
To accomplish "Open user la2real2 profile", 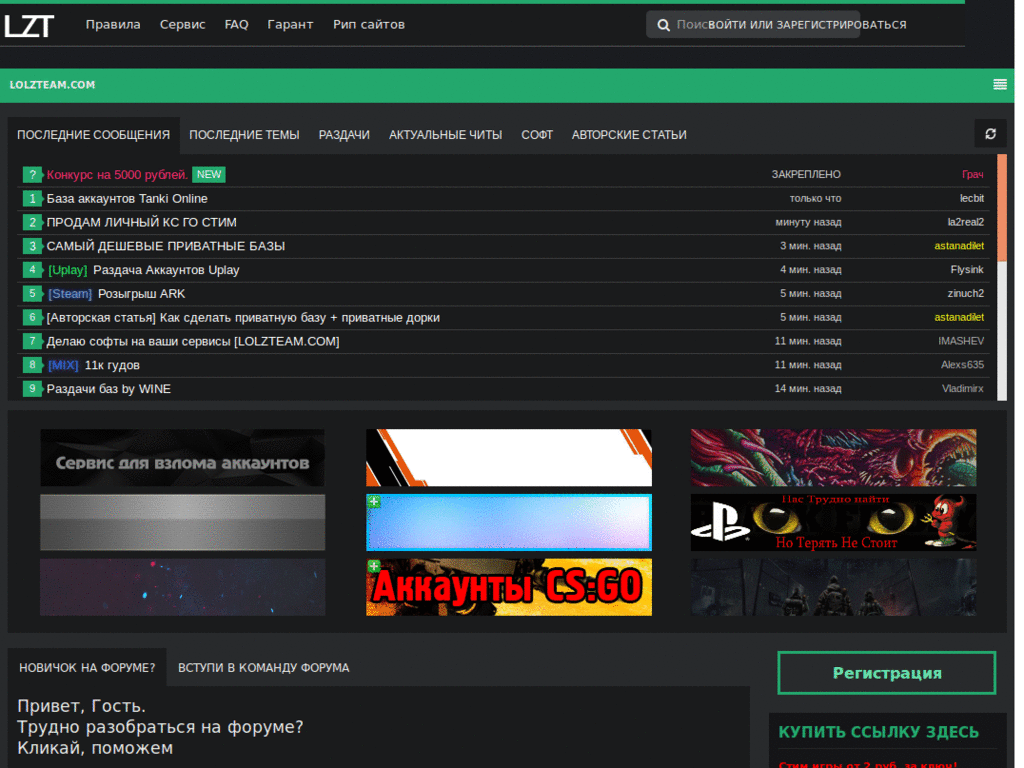I will (x=966, y=222).
